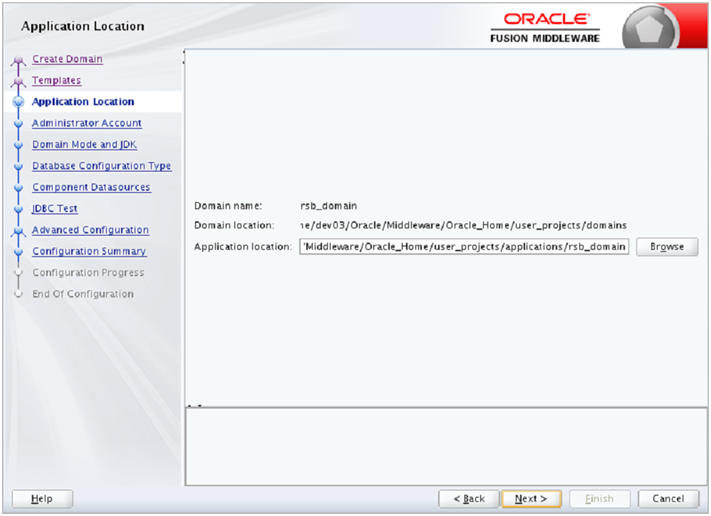Viewport: 711px width, 516px height.
Task: Click the Configuration Progress step bullet icon
Action: [x=18, y=273]
